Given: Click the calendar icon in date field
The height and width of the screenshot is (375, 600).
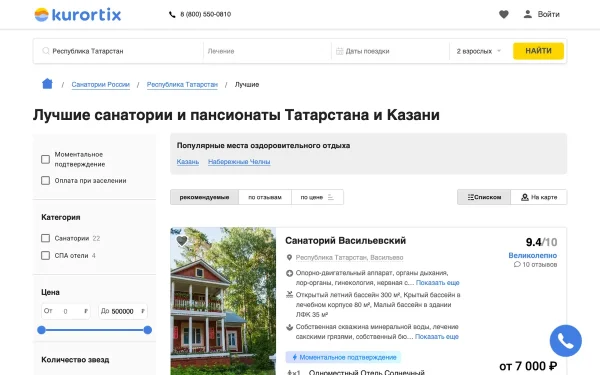Looking at the screenshot, I should click(x=339, y=51).
